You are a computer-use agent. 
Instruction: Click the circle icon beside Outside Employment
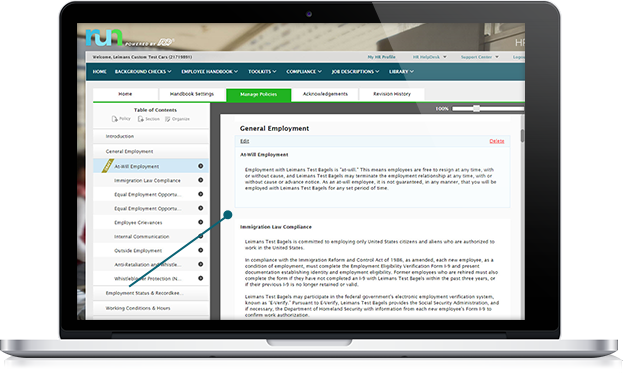201,250
